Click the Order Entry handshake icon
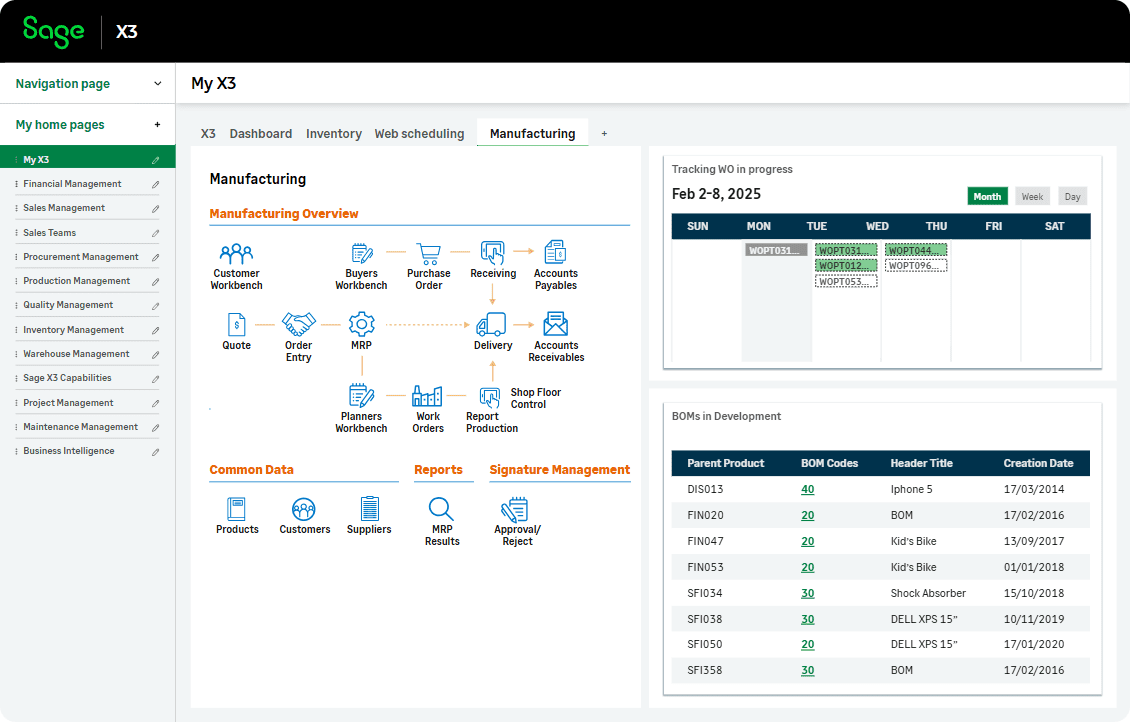 [298, 324]
